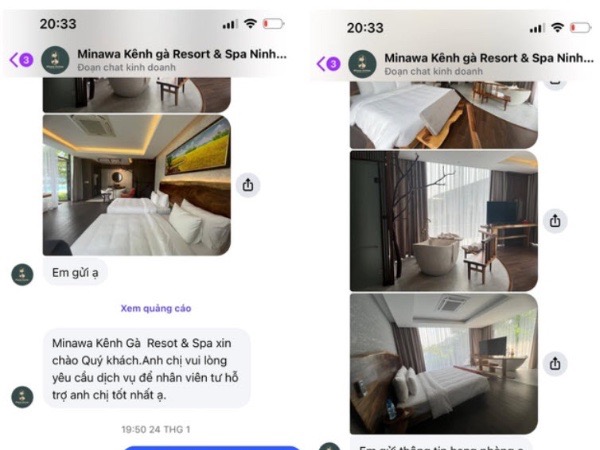This screenshot has width=600, height=450.
Task: Share the bathtub and TV room photo
Action: pos(555,221)
